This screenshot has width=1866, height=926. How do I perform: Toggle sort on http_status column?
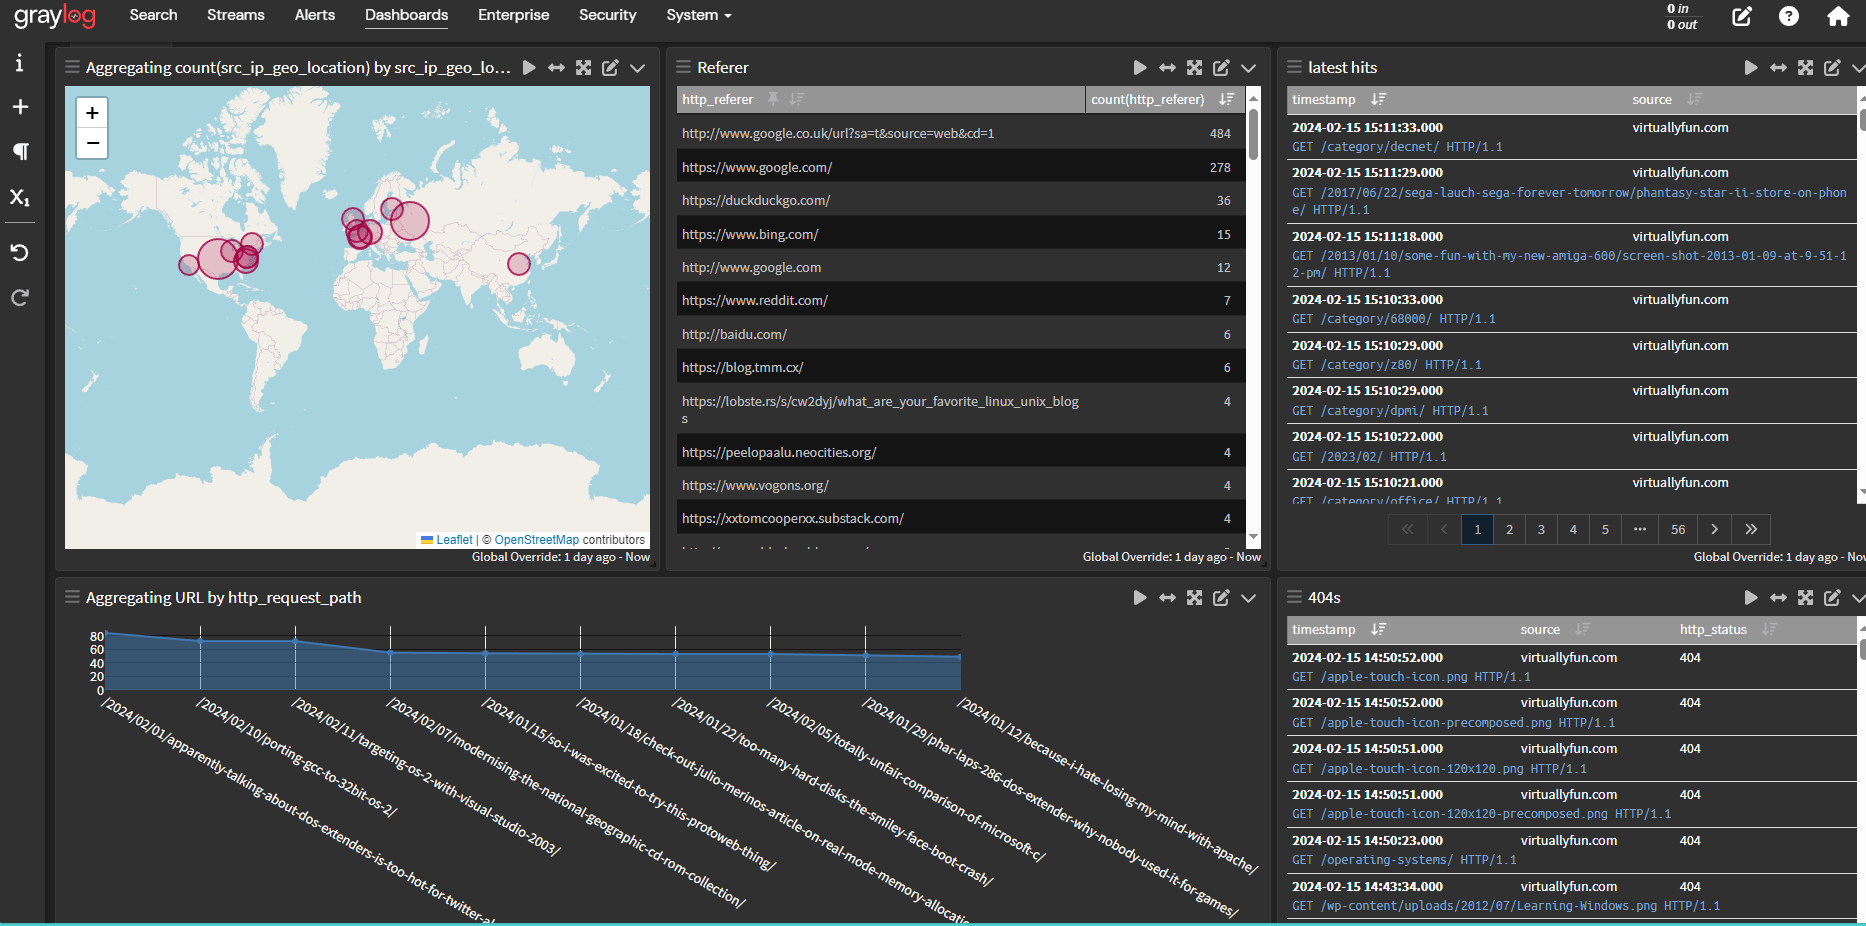(1769, 629)
